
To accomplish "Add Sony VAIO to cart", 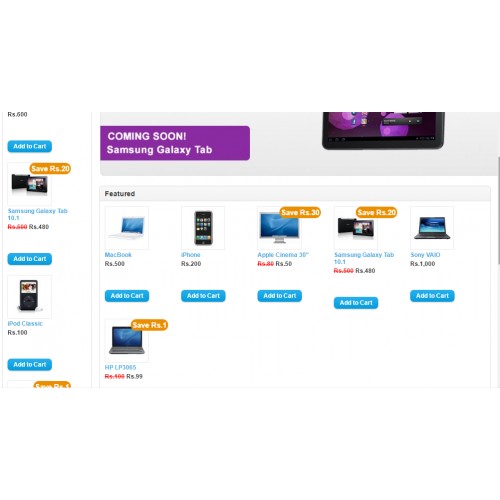I will pos(432,296).
